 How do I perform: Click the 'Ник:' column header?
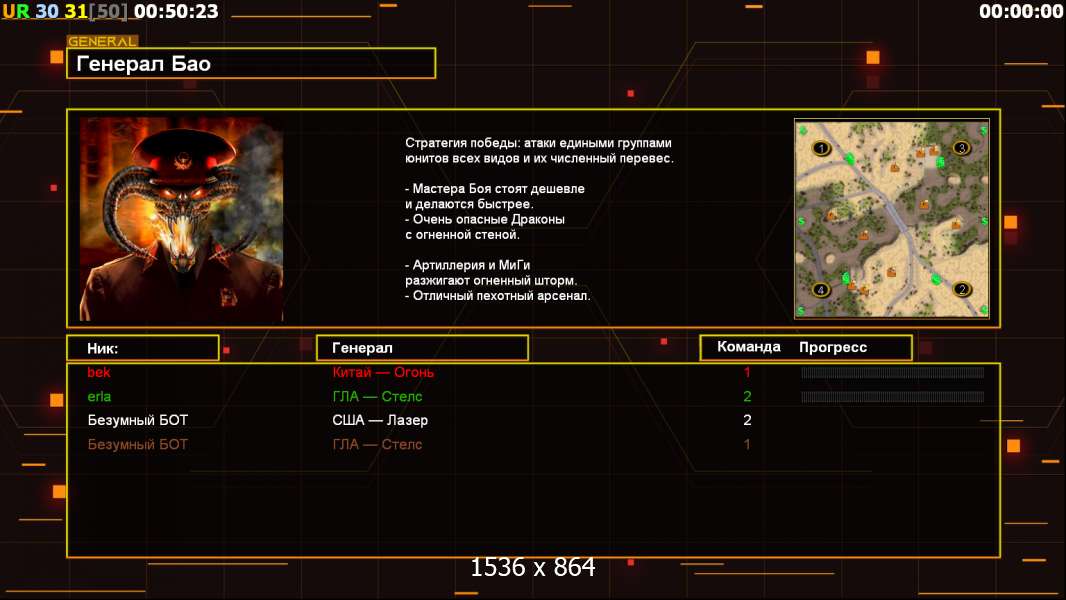click(x=143, y=348)
